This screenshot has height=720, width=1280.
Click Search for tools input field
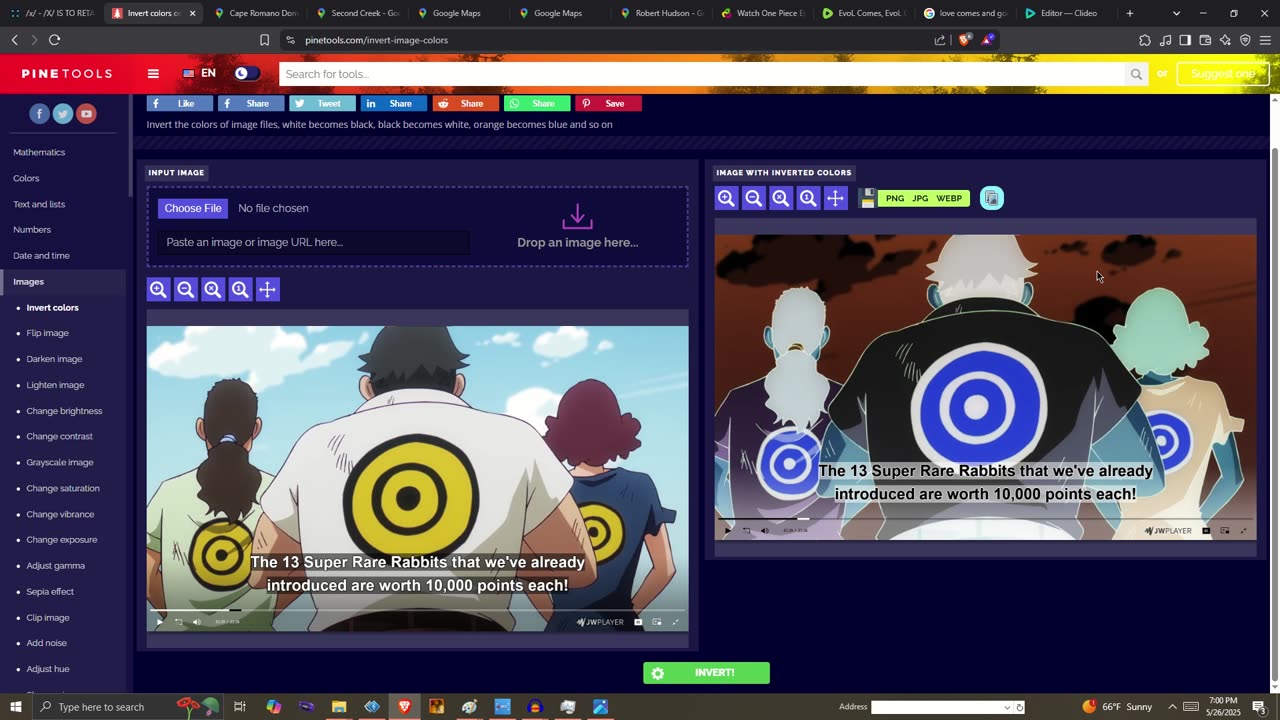tap(702, 74)
